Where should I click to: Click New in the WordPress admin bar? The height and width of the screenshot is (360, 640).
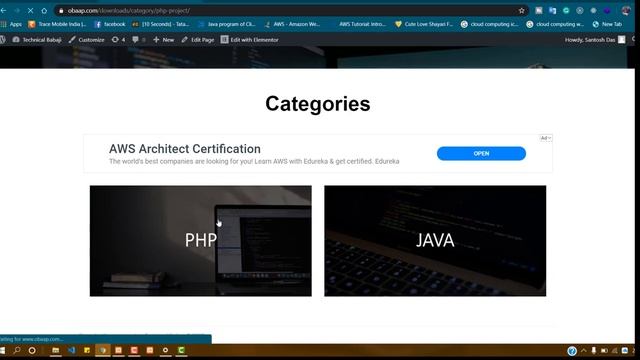[x=163, y=40]
